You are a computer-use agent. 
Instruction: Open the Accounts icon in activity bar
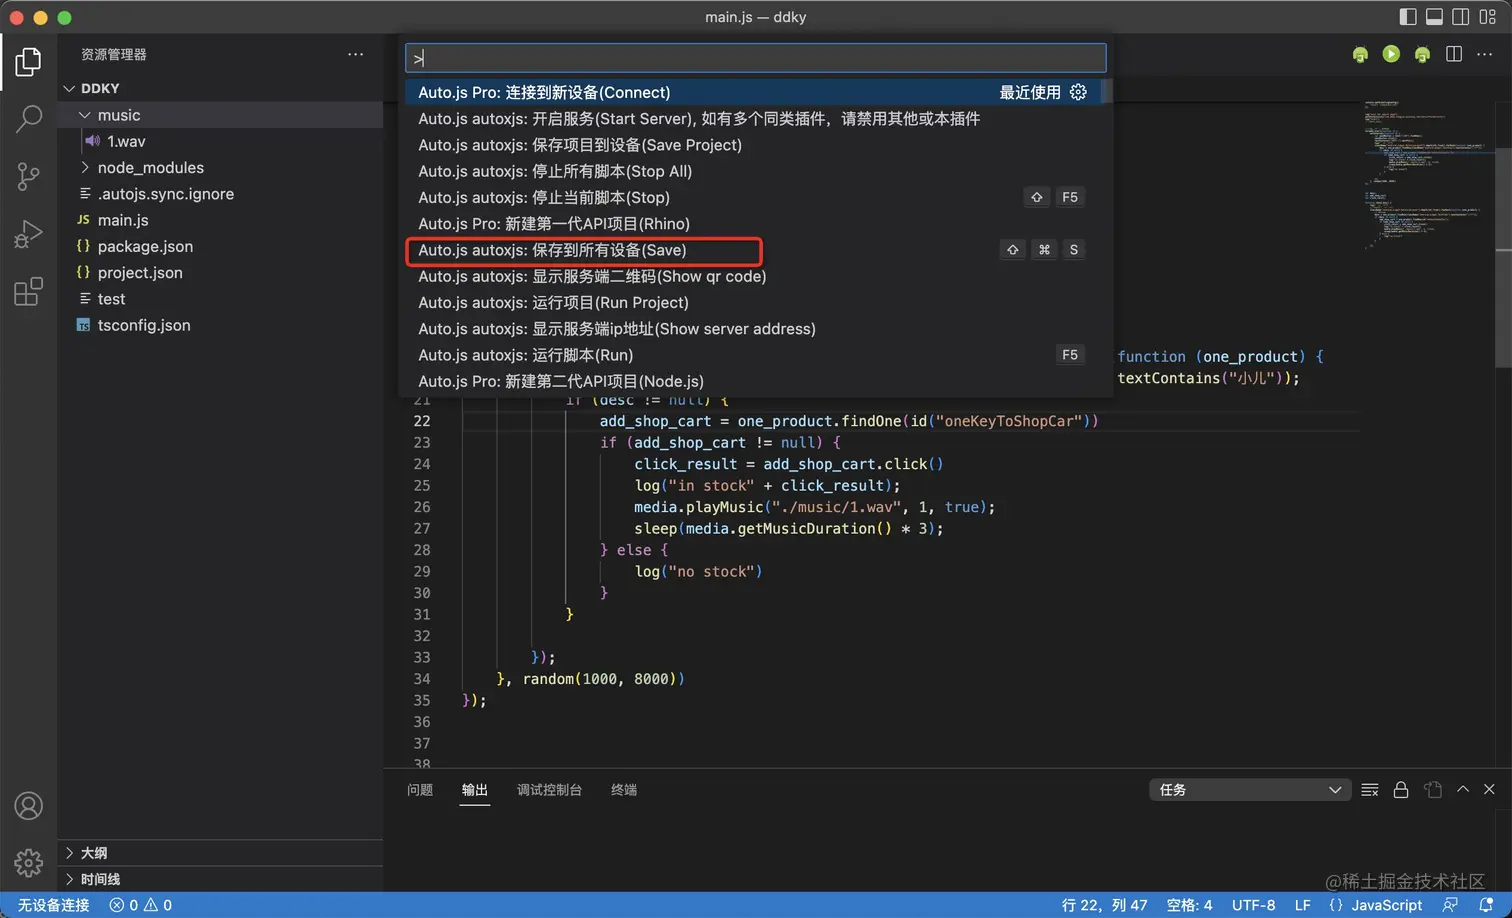pos(29,806)
